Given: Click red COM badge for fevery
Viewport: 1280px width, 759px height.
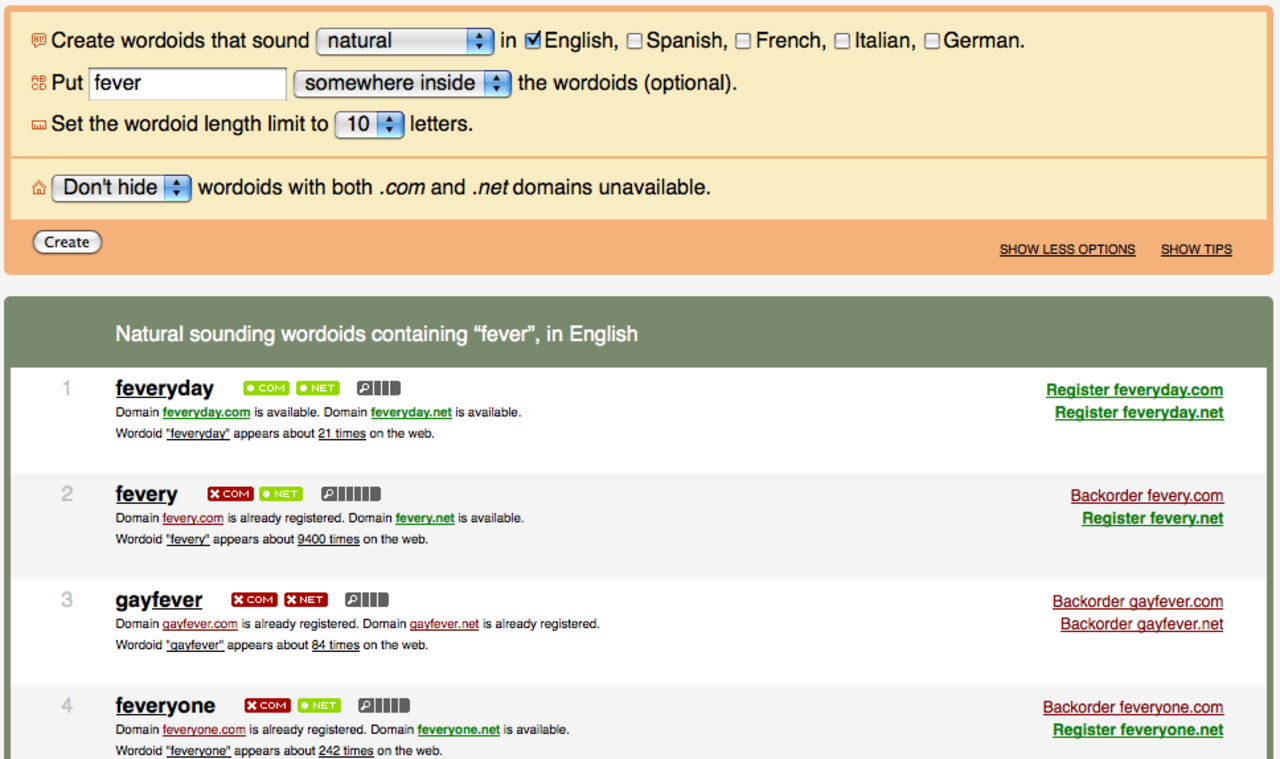Looking at the screenshot, I should (230, 494).
